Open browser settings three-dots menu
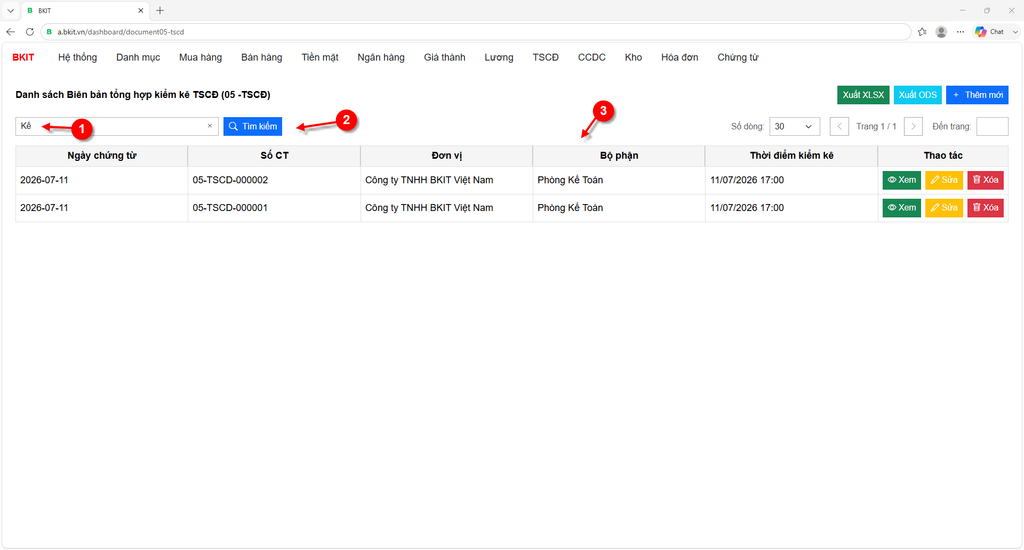The image size is (1024, 550). tap(960, 31)
